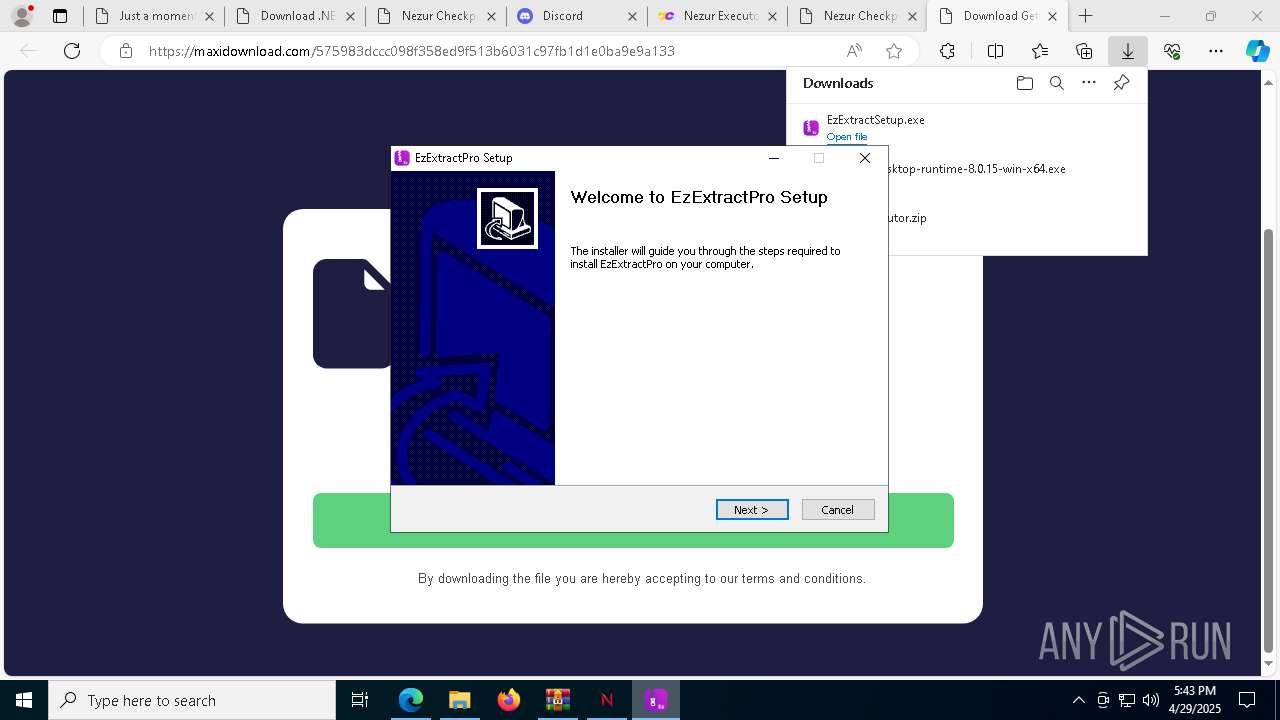Open Windows Start menu
This screenshot has width=1280, height=720.
[x=24, y=700]
